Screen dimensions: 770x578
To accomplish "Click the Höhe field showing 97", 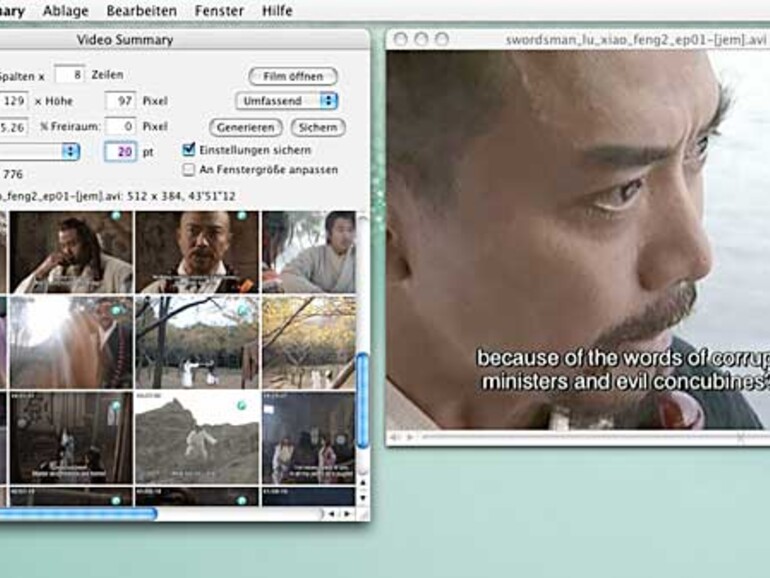I will click(120, 101).
